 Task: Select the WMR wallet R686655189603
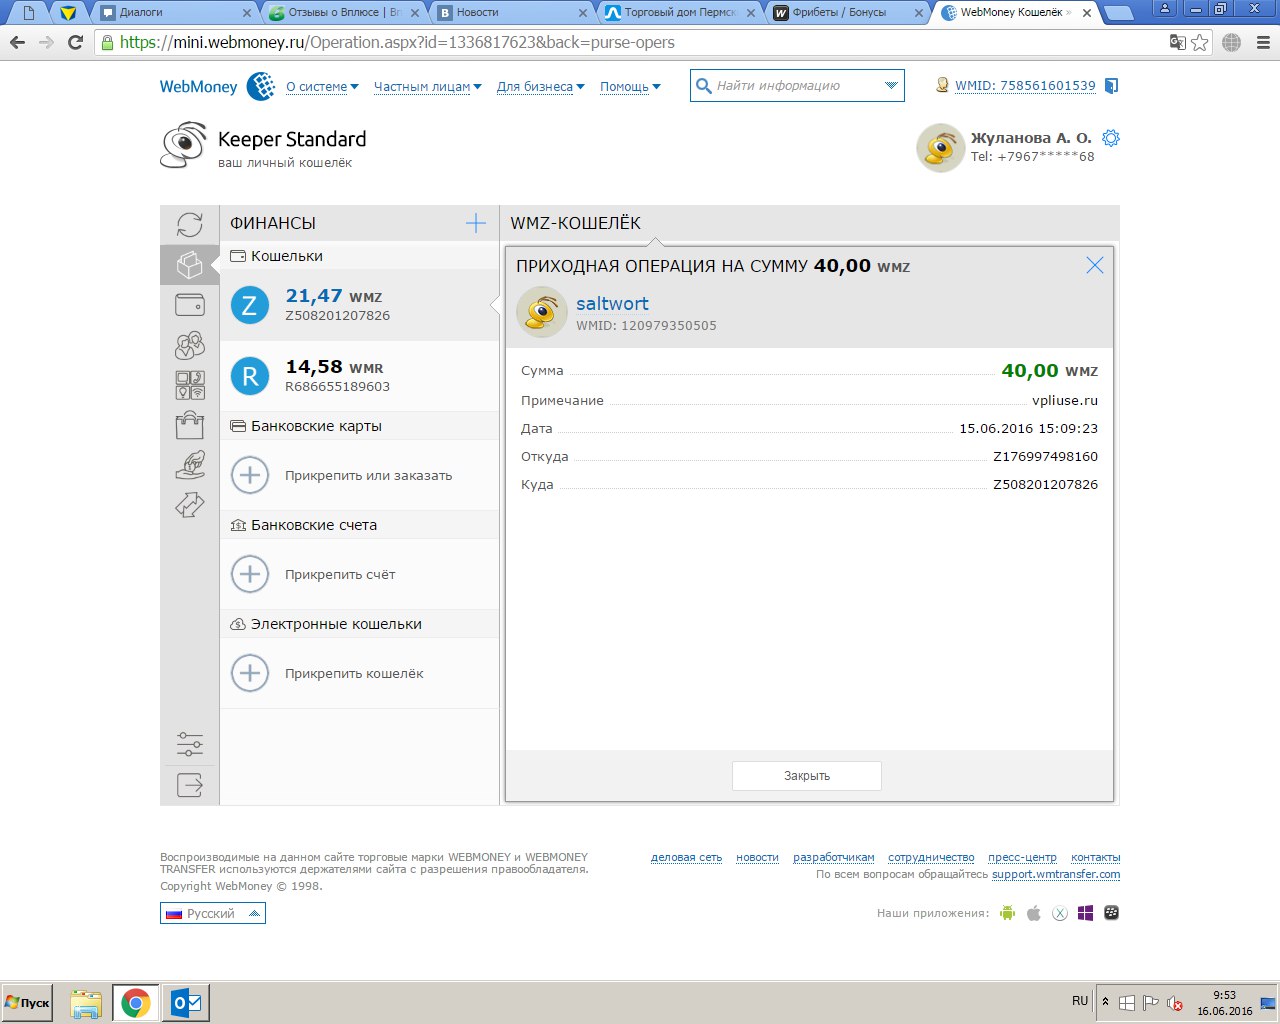pos(359,376)
